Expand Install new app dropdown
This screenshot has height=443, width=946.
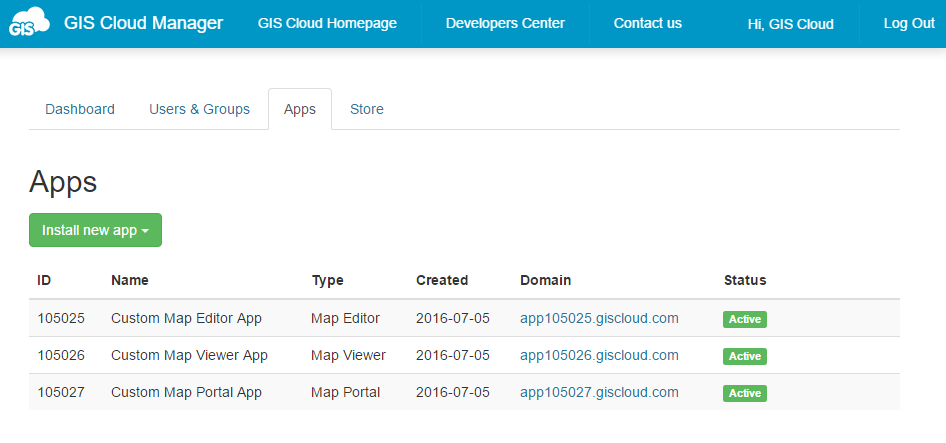tap(95, 230)
